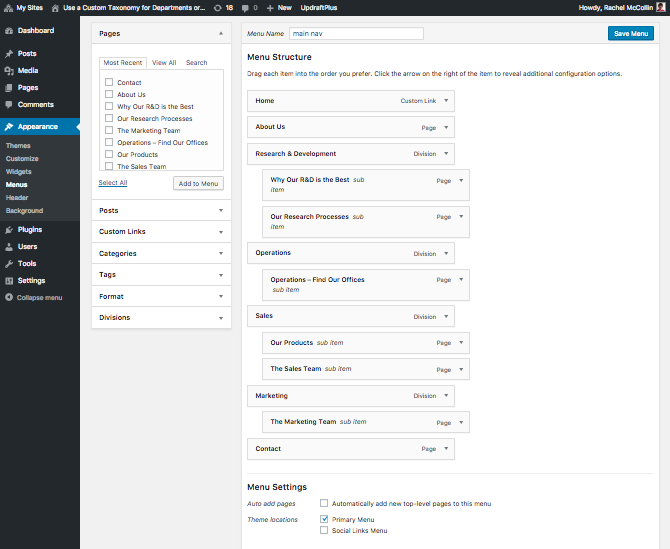Open the Tools section

click(x=27, y=264)
